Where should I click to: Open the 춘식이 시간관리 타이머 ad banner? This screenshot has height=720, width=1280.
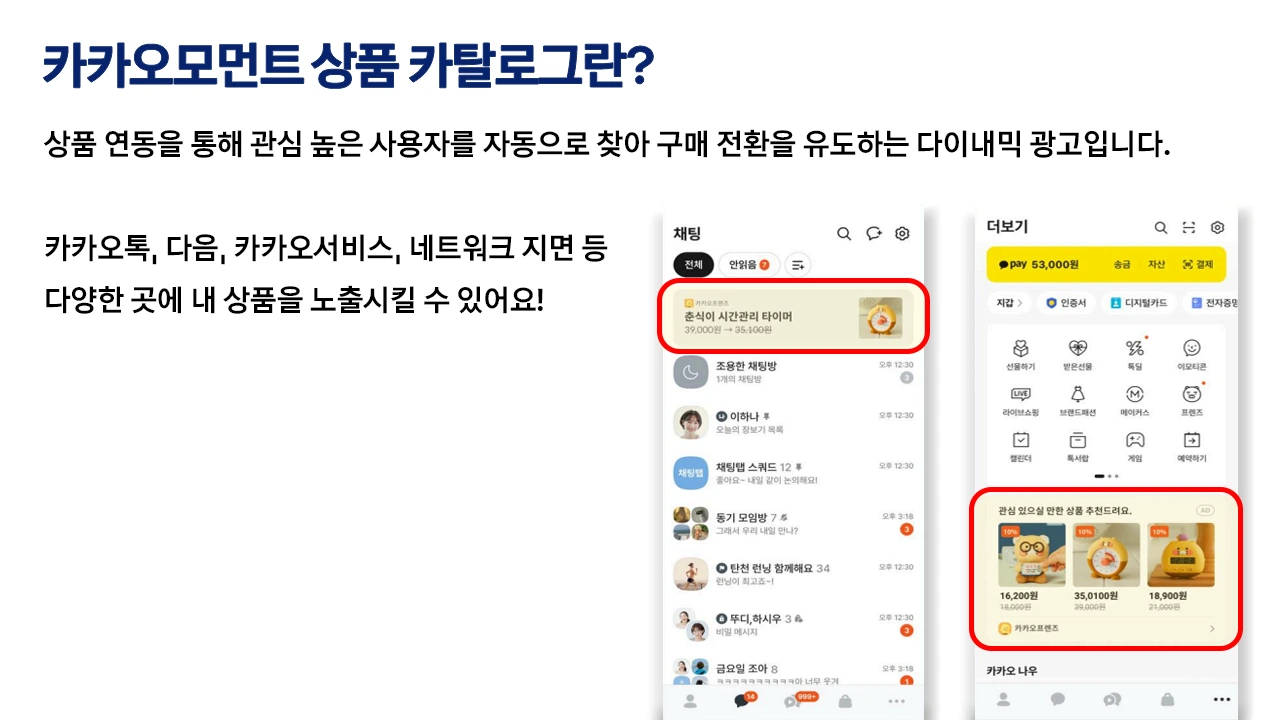(x=794, y=316)
